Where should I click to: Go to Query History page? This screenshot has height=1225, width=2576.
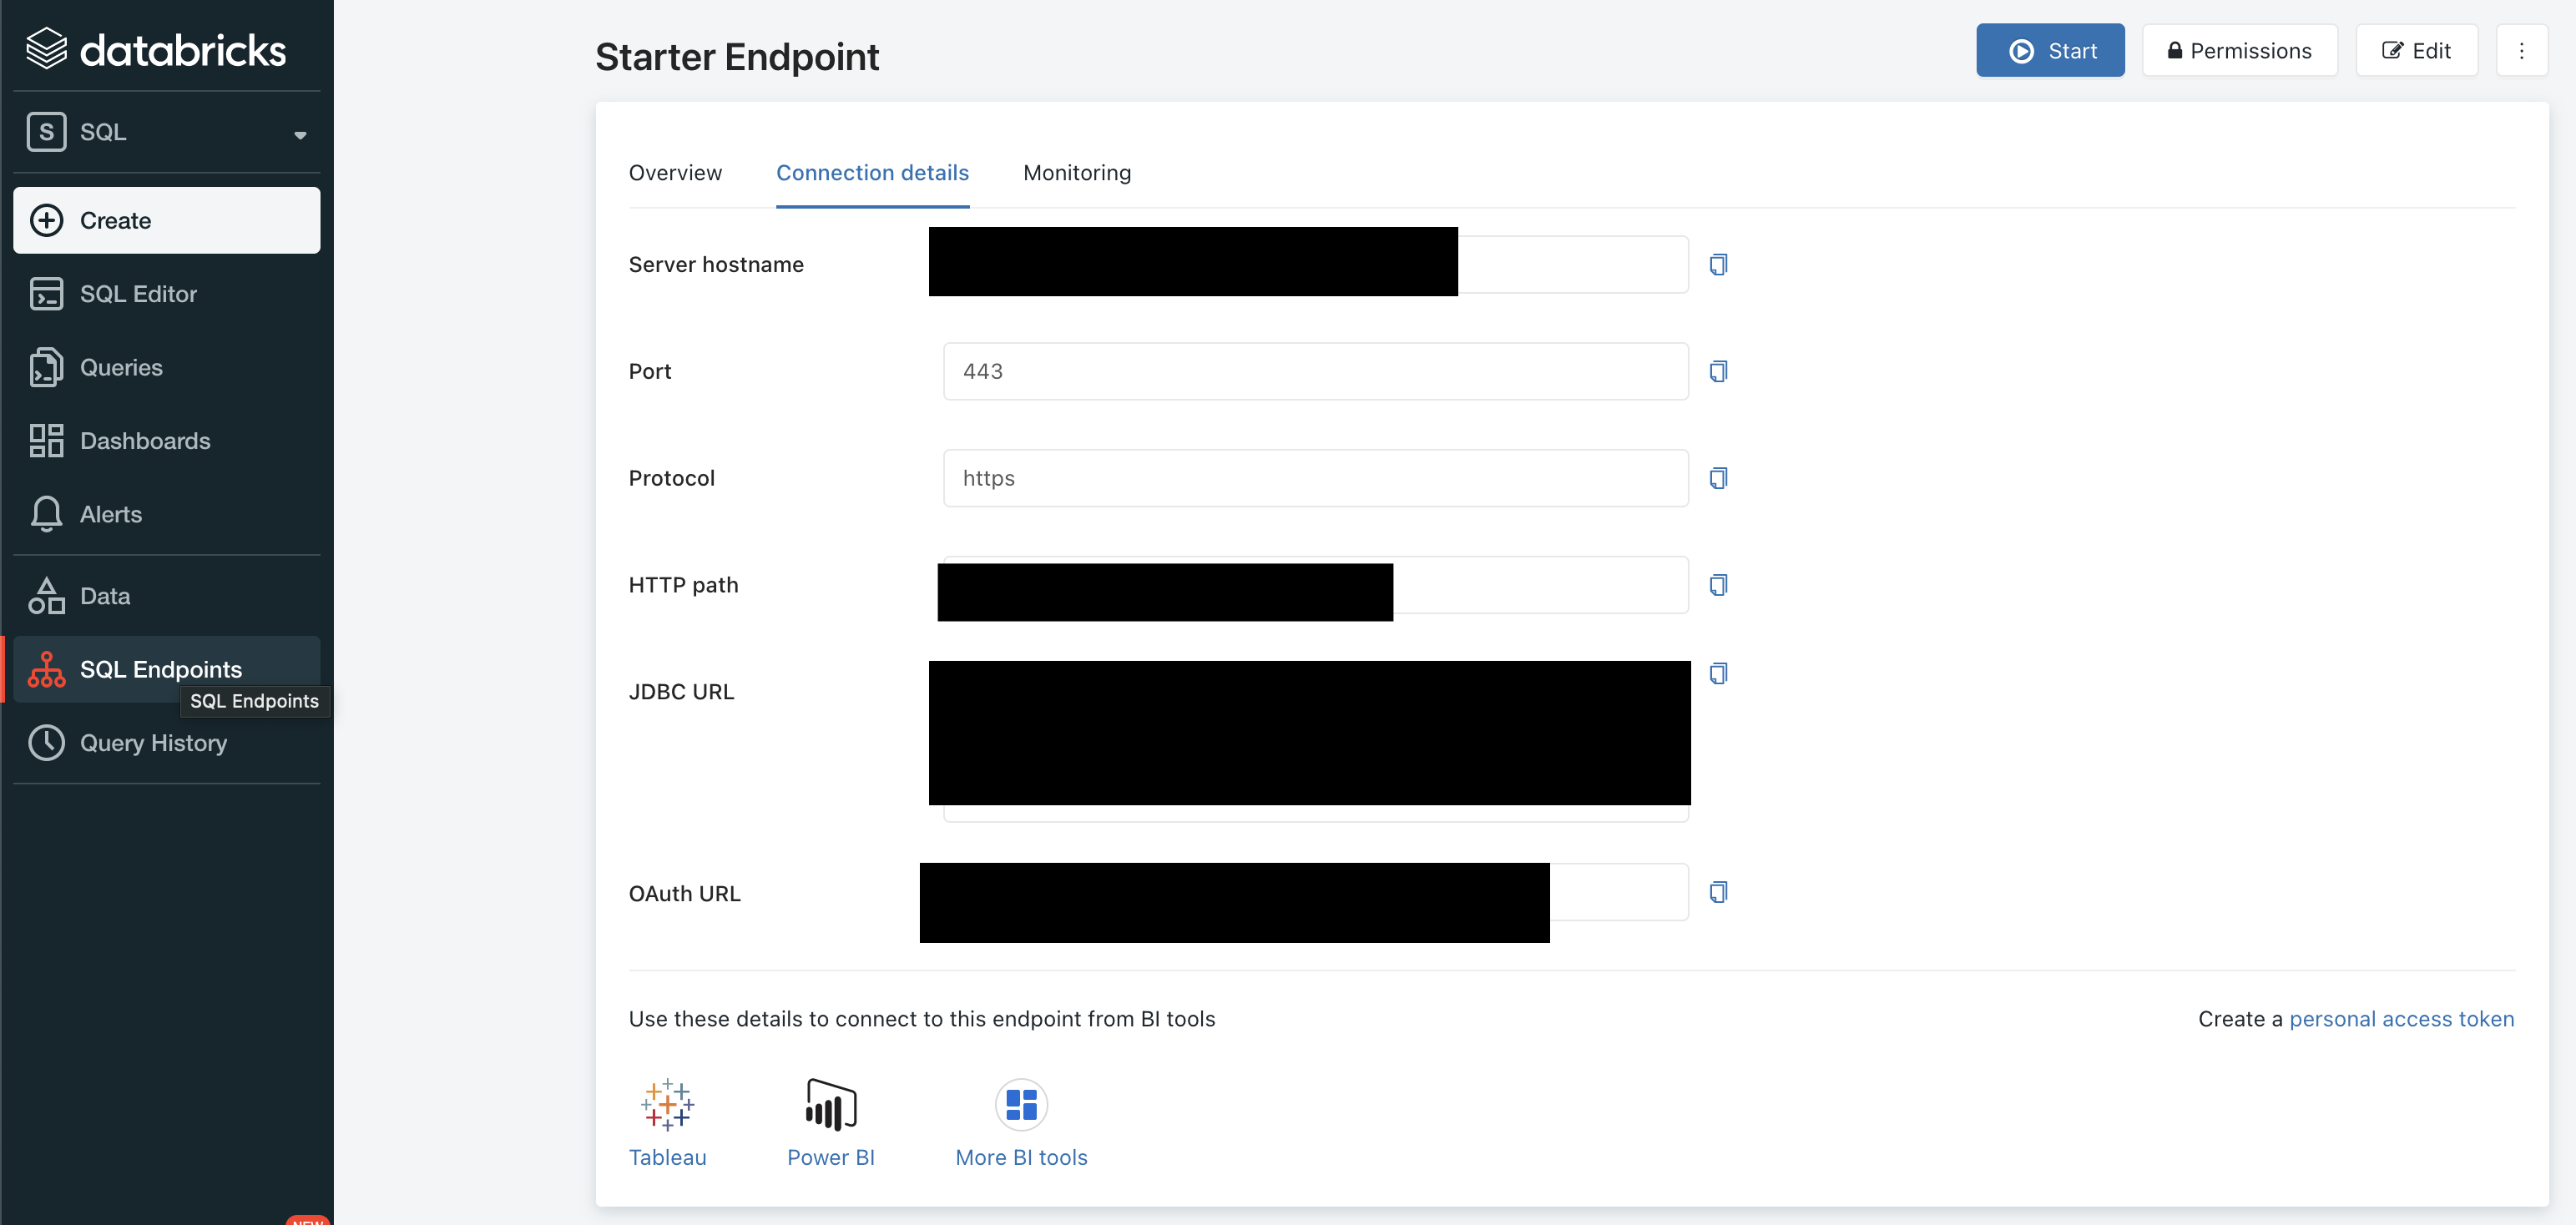click(x=153, y=743)
